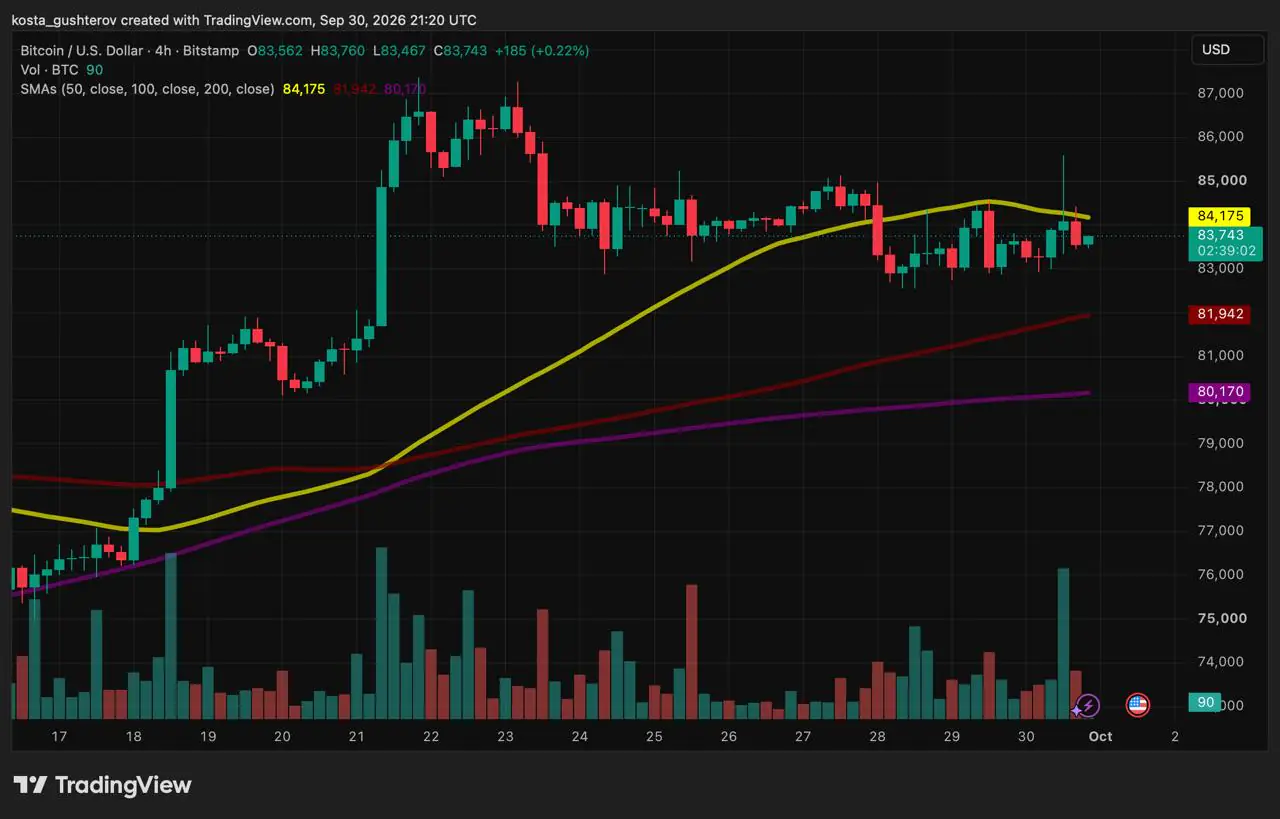Viewport: 1280px width, 819px height.
Task: Click the 86,000 price scale label
Action: click(x=1220, y=136)
